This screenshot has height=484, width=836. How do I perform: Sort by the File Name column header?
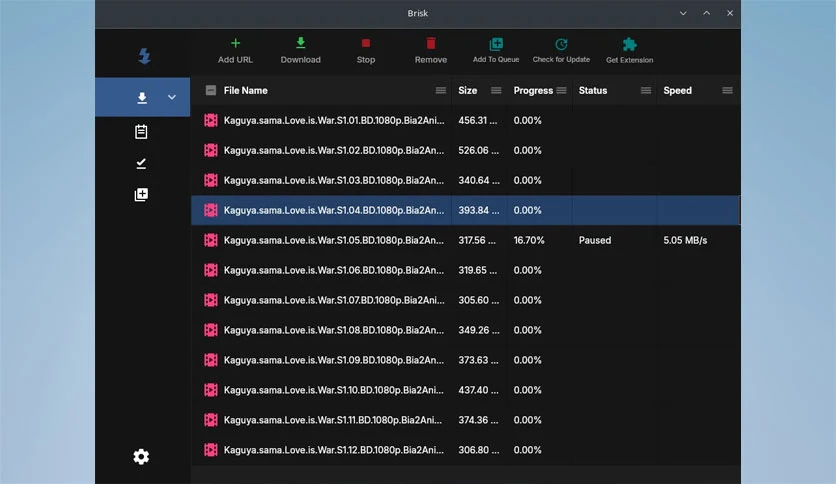click(x=246, y=91)
